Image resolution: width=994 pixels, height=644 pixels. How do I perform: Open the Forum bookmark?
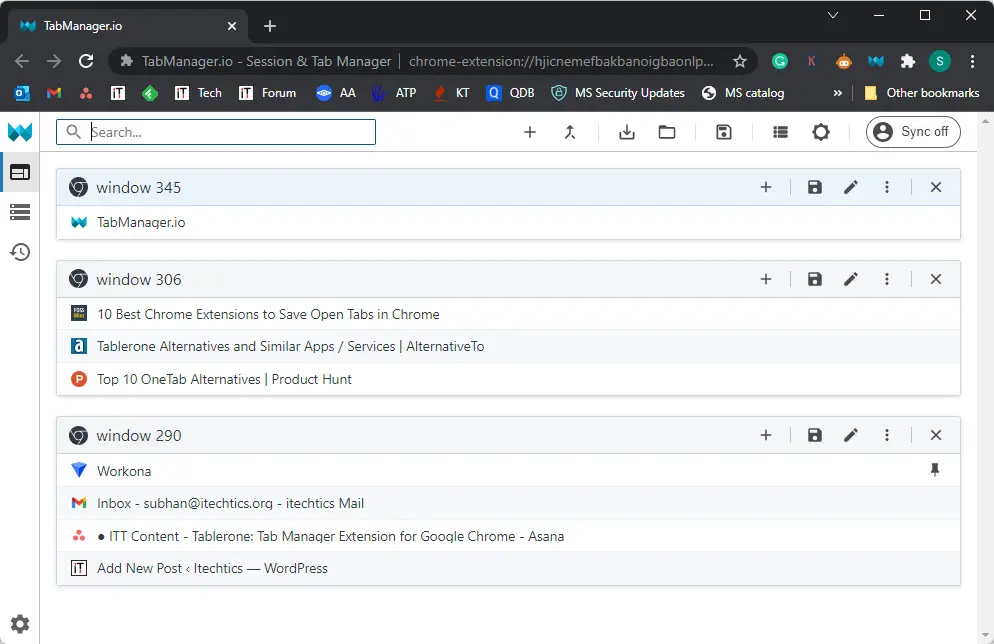pyautogui.click(x=267, y=93)
